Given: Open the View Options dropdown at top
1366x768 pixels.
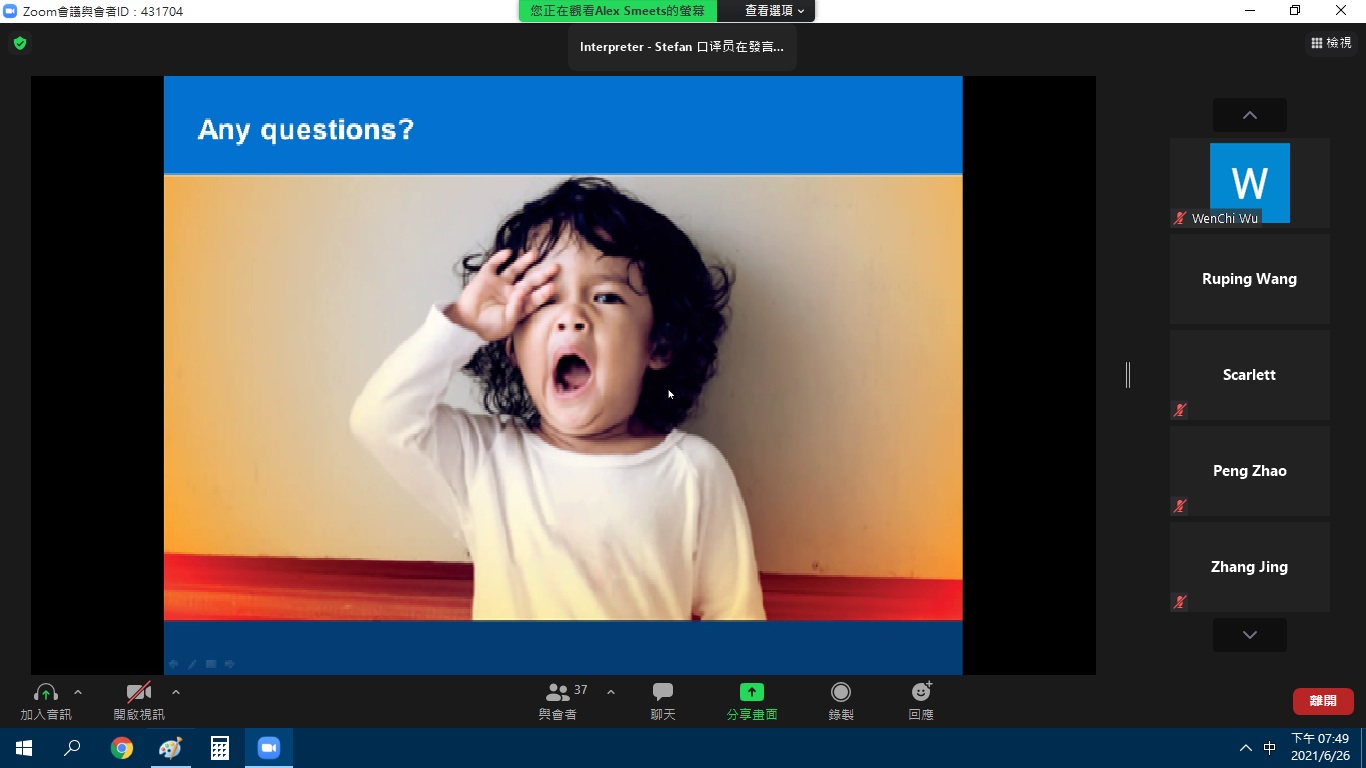Looking at the screenshot, I should 774,11.
